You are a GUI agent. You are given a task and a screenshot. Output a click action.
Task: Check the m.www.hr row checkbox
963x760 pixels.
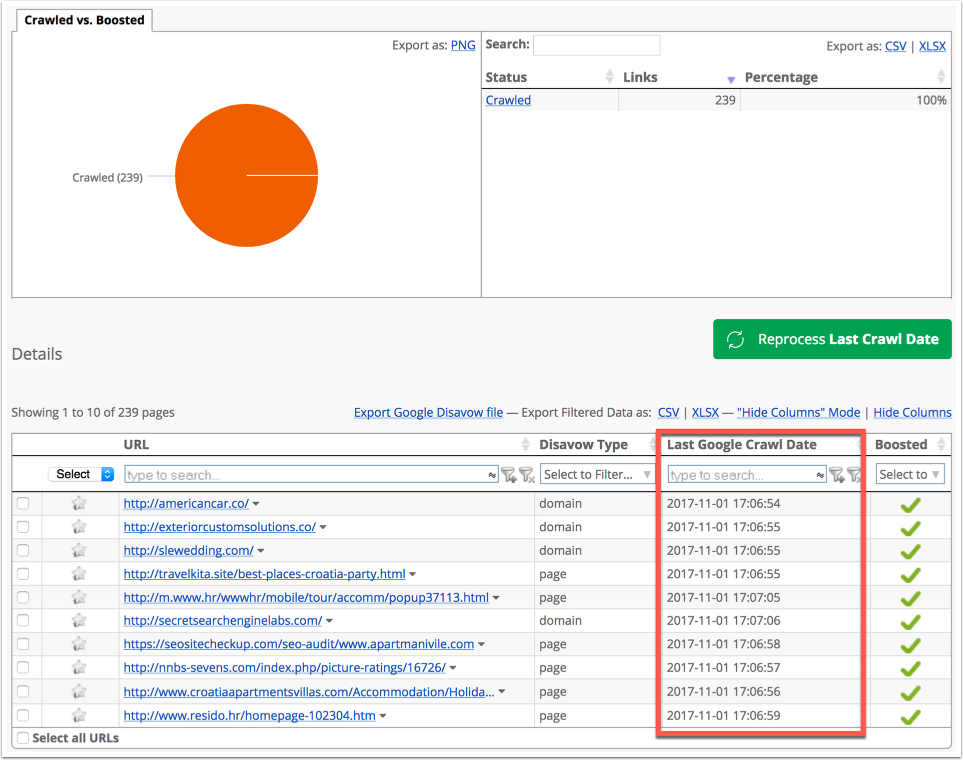point(23,597)
